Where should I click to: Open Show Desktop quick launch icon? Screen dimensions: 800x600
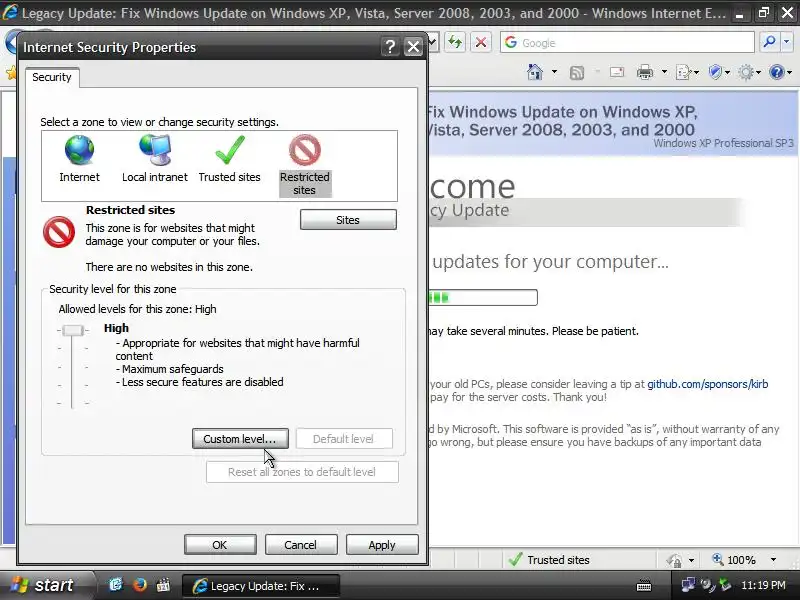tap(116, 585)
